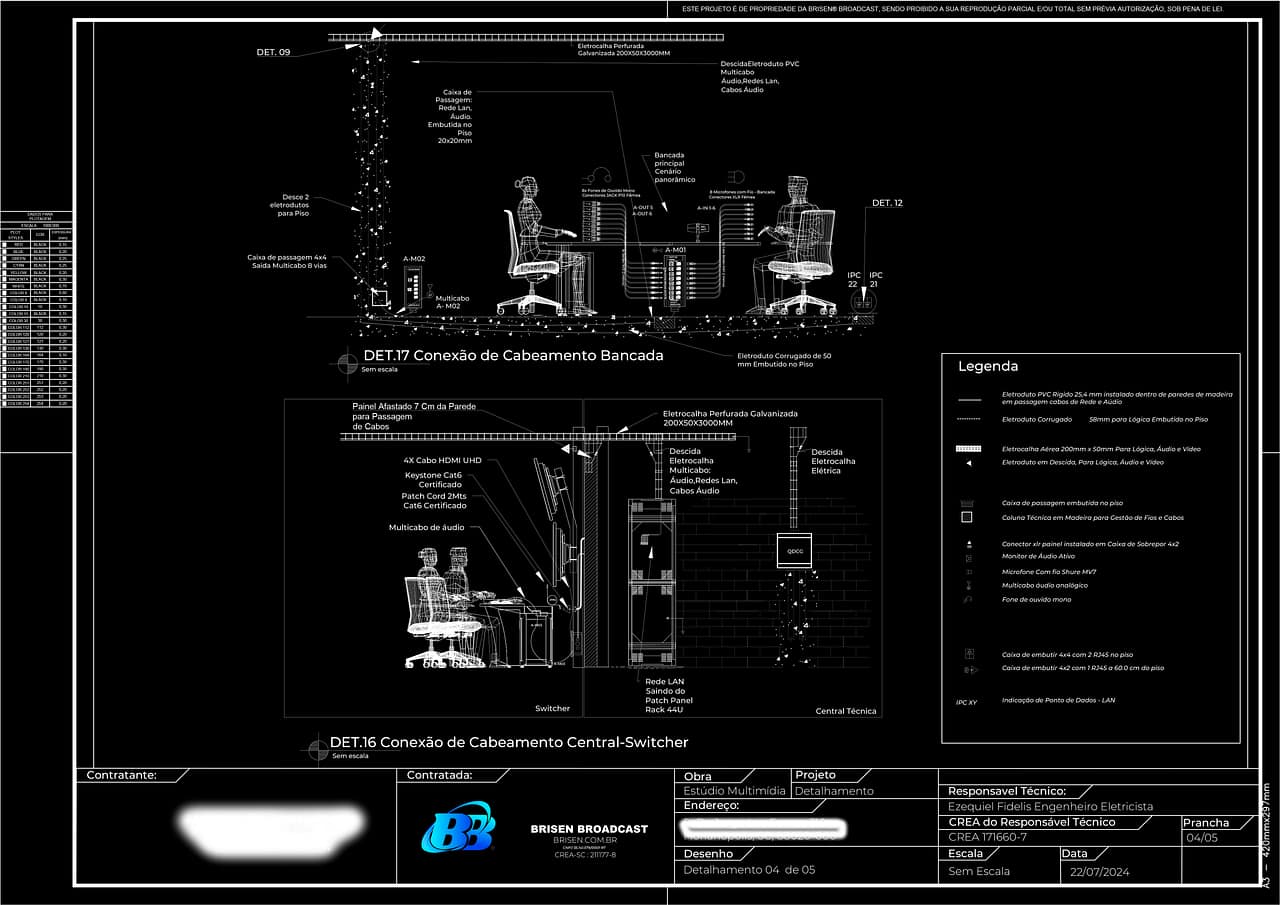Select the microphone symbol above the bancada
Viewport: 1280px width, 905px height.
738,177
